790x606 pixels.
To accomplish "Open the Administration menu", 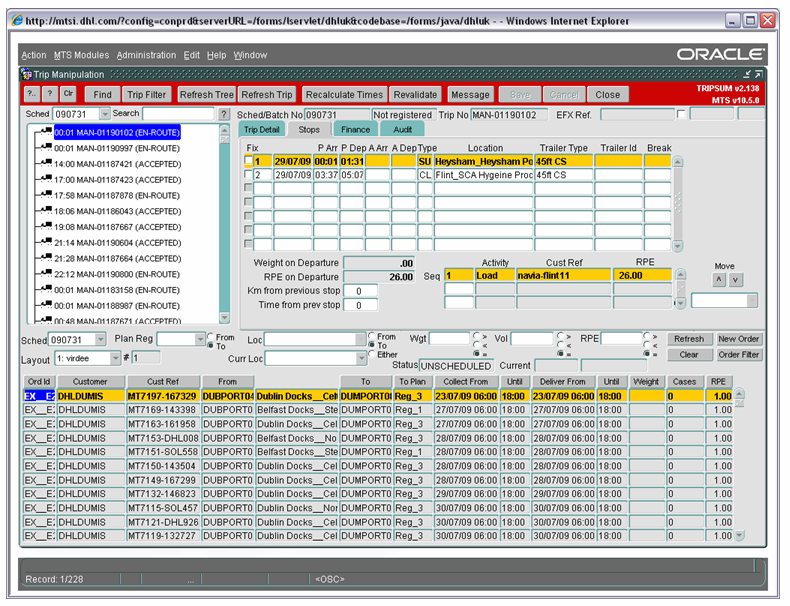I will tap(146, 55).
